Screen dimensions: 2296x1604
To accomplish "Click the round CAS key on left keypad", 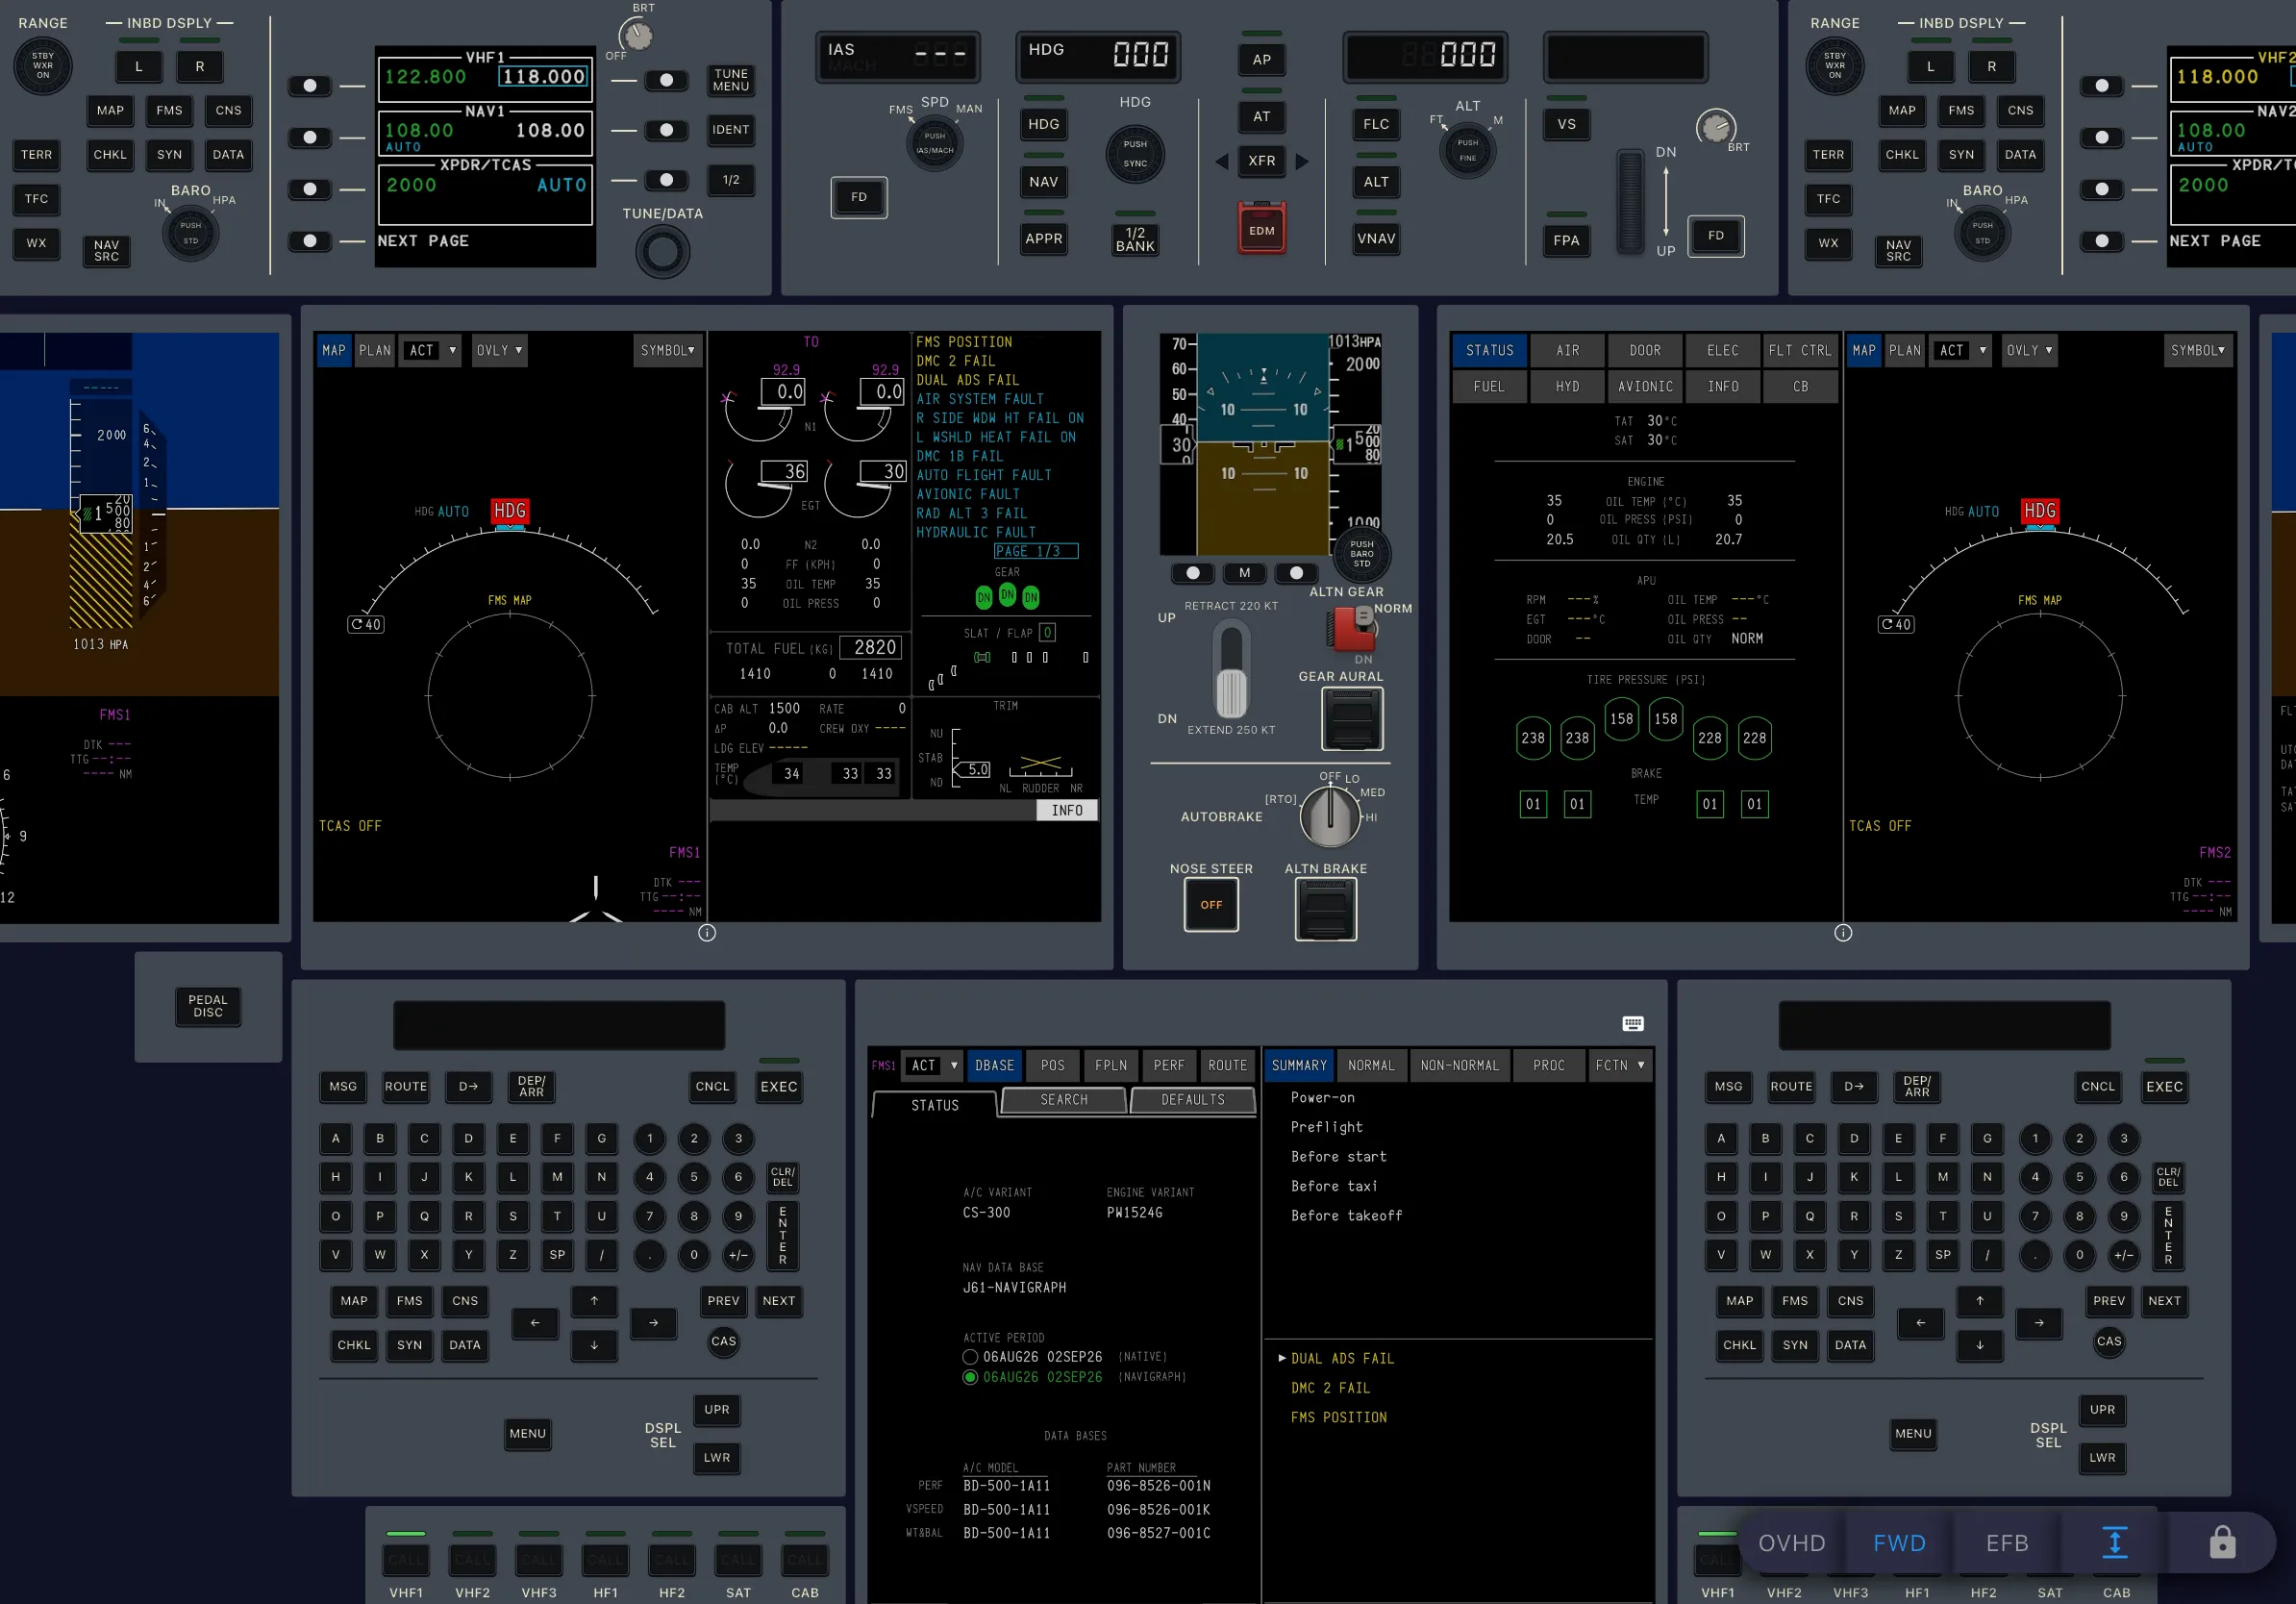I will coord(723,1341).
